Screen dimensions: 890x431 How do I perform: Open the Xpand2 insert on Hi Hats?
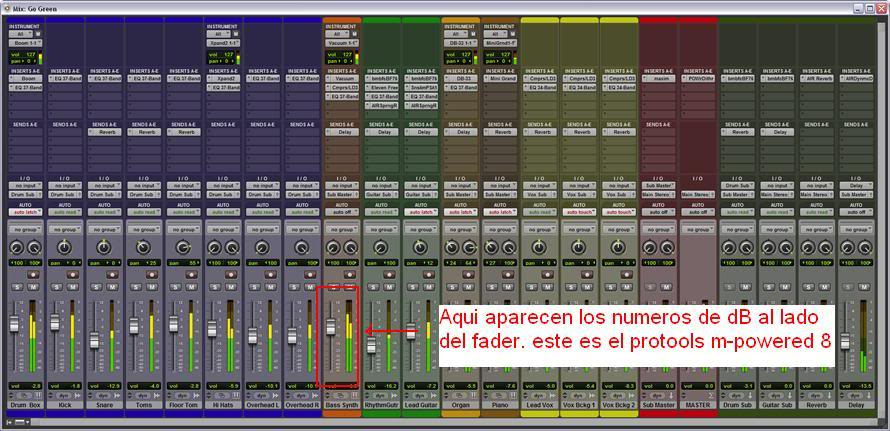(222, 78)
